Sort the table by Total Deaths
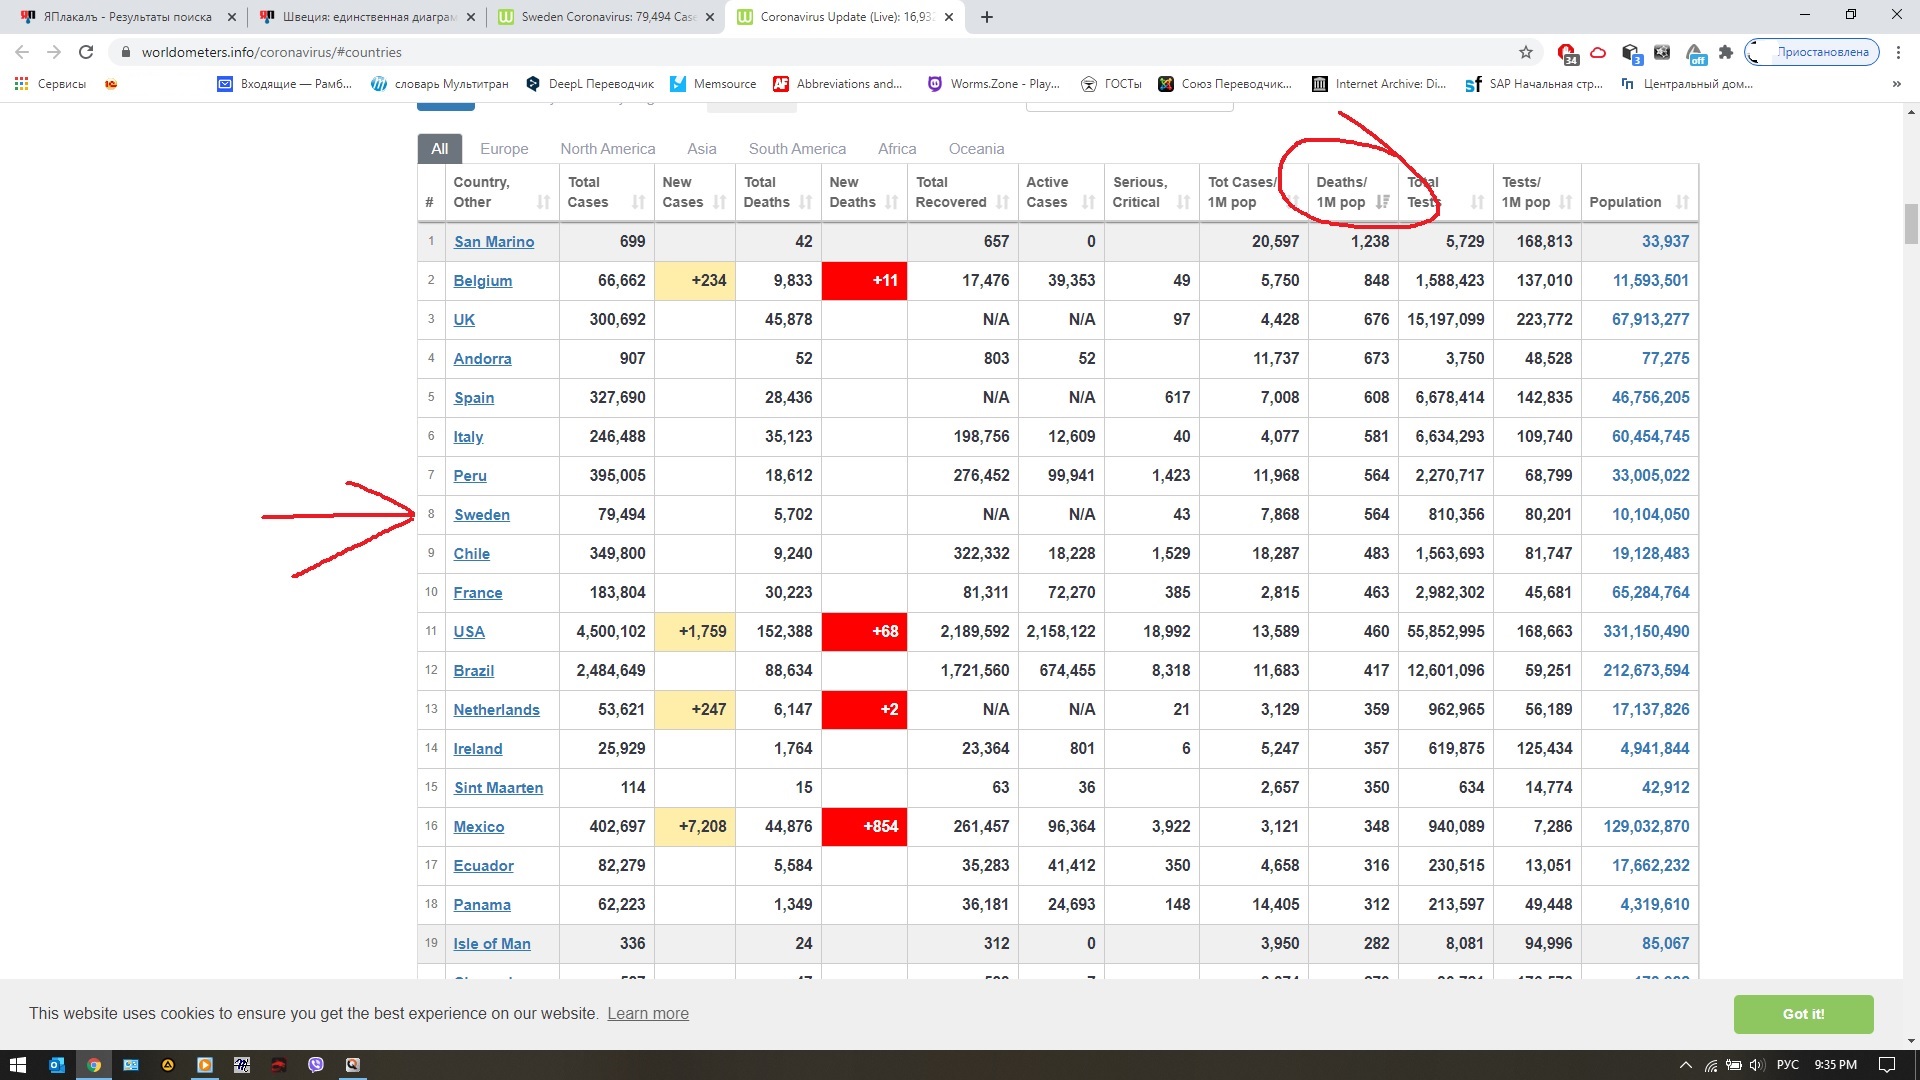The width and height of the screenshot is (1920, 1080). point(778,192)
